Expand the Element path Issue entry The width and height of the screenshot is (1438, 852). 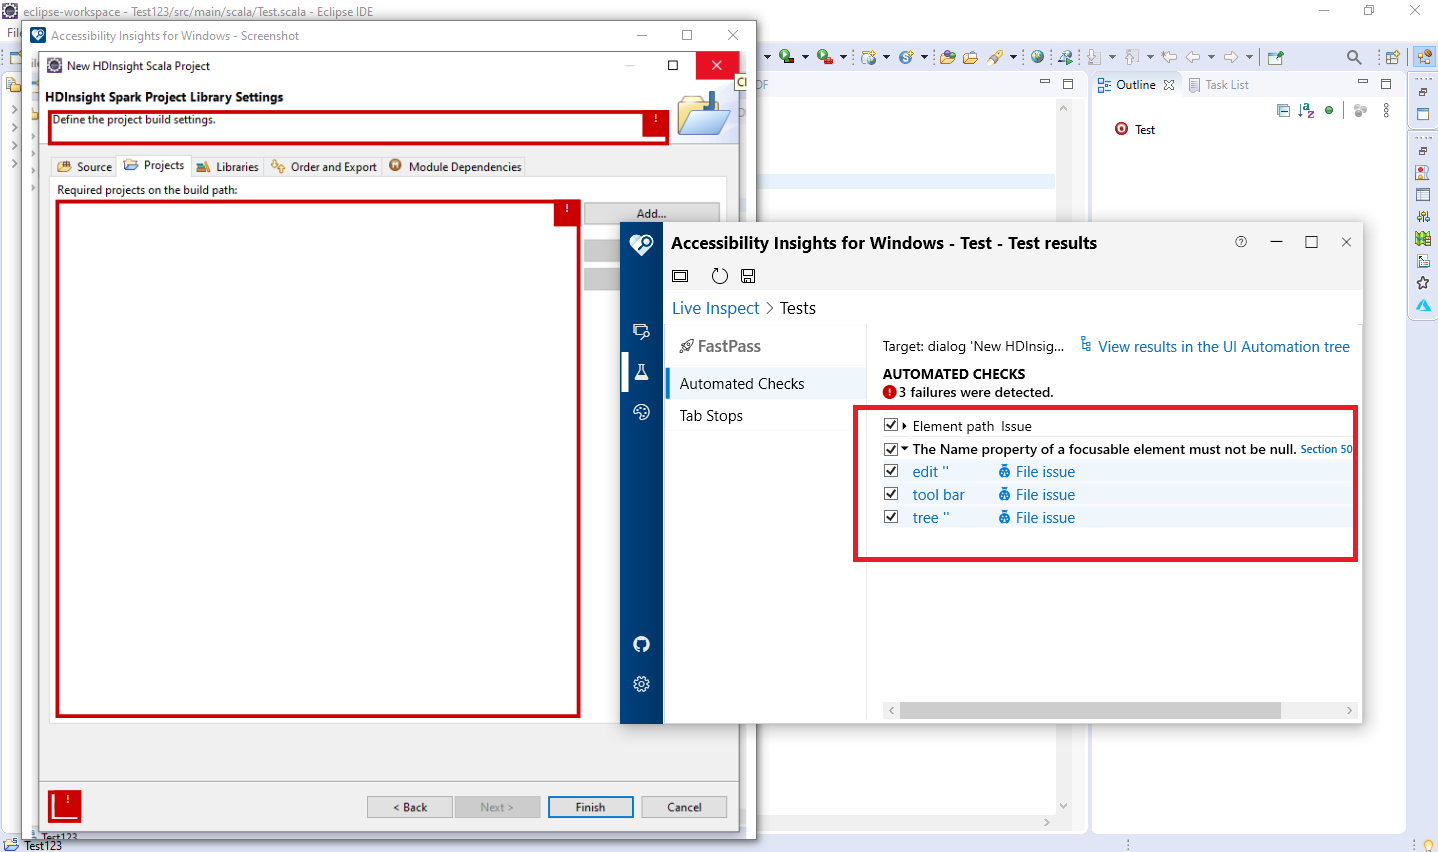[x=905, y=425]
